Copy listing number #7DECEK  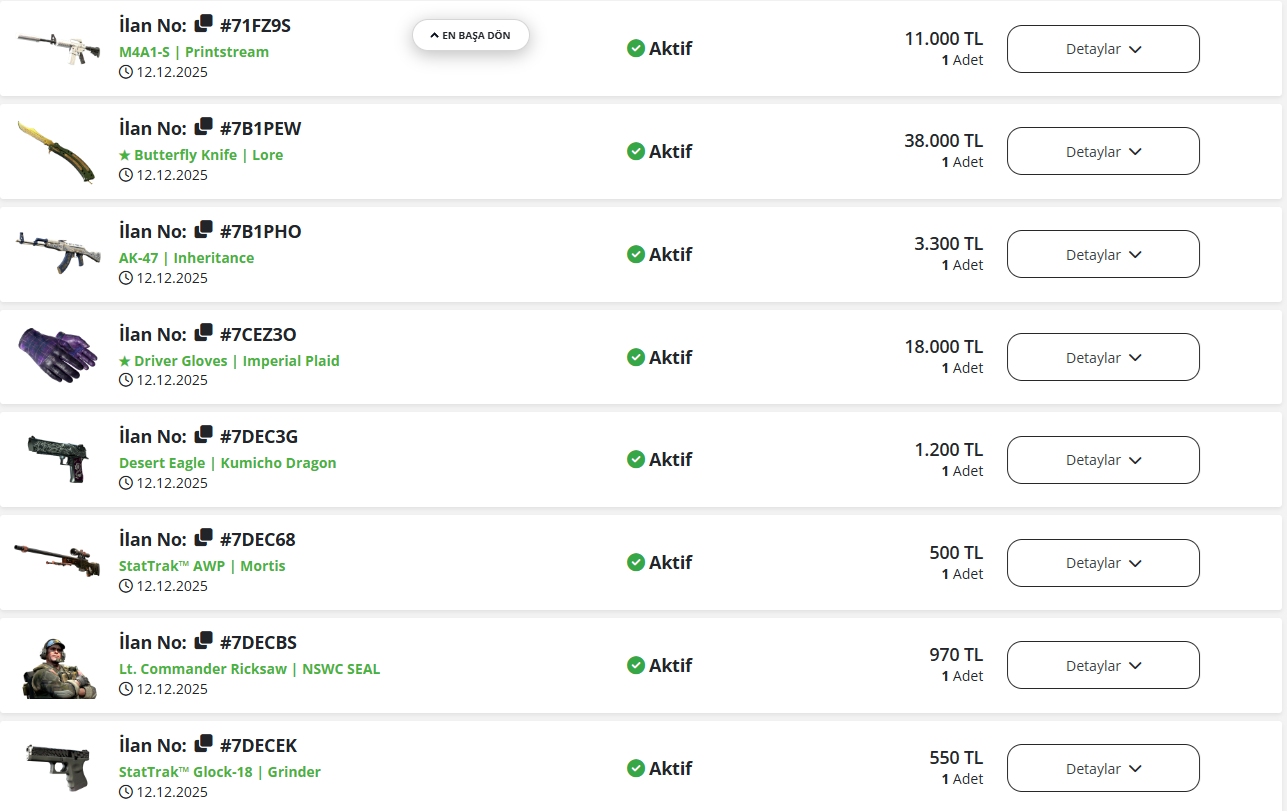click(204, 745)
